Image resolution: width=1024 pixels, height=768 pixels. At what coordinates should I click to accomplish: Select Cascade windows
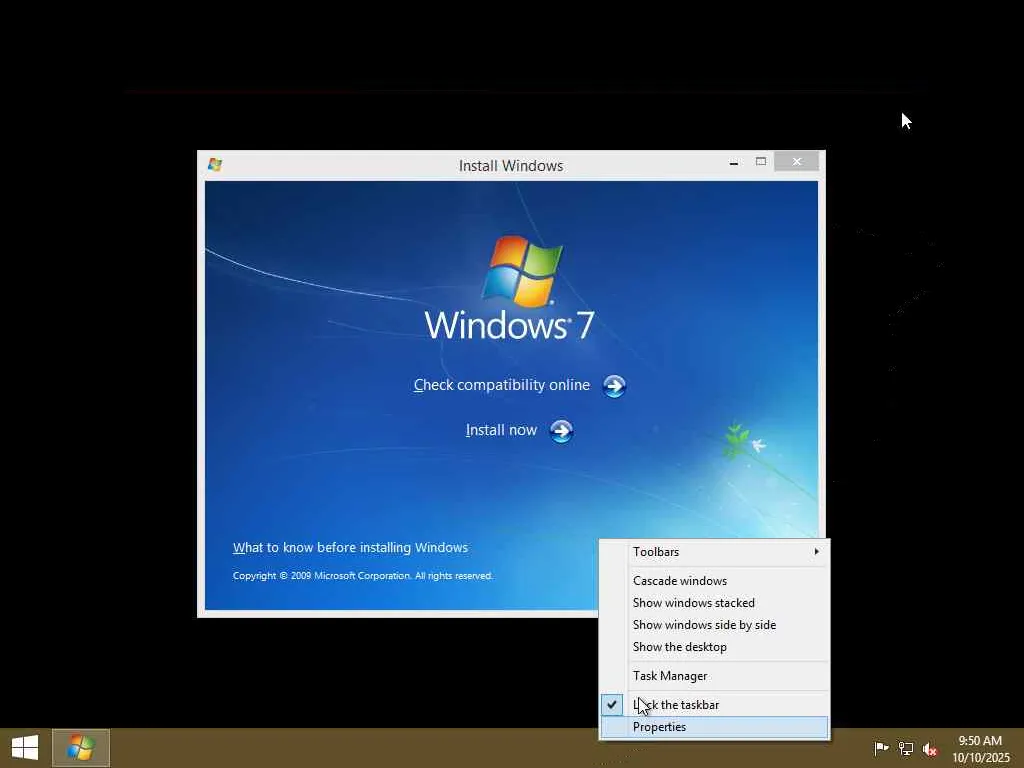click(x=714, y=581)
